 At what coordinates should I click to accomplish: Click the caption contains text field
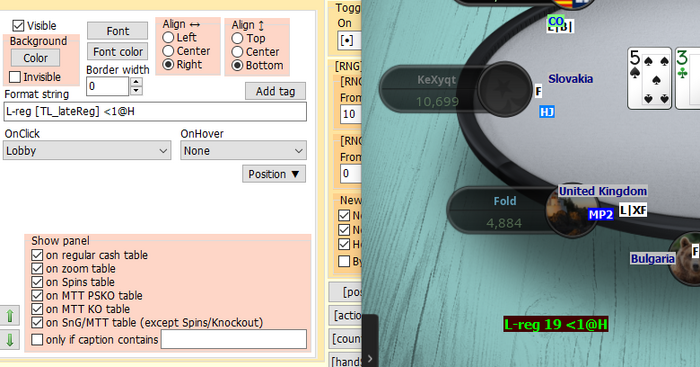(233, 339)
